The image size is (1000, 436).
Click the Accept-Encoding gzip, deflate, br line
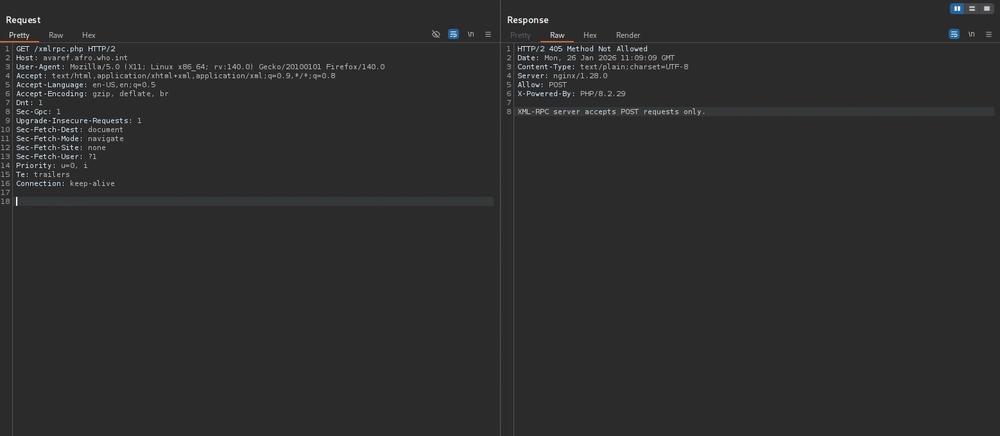[92, 94]
